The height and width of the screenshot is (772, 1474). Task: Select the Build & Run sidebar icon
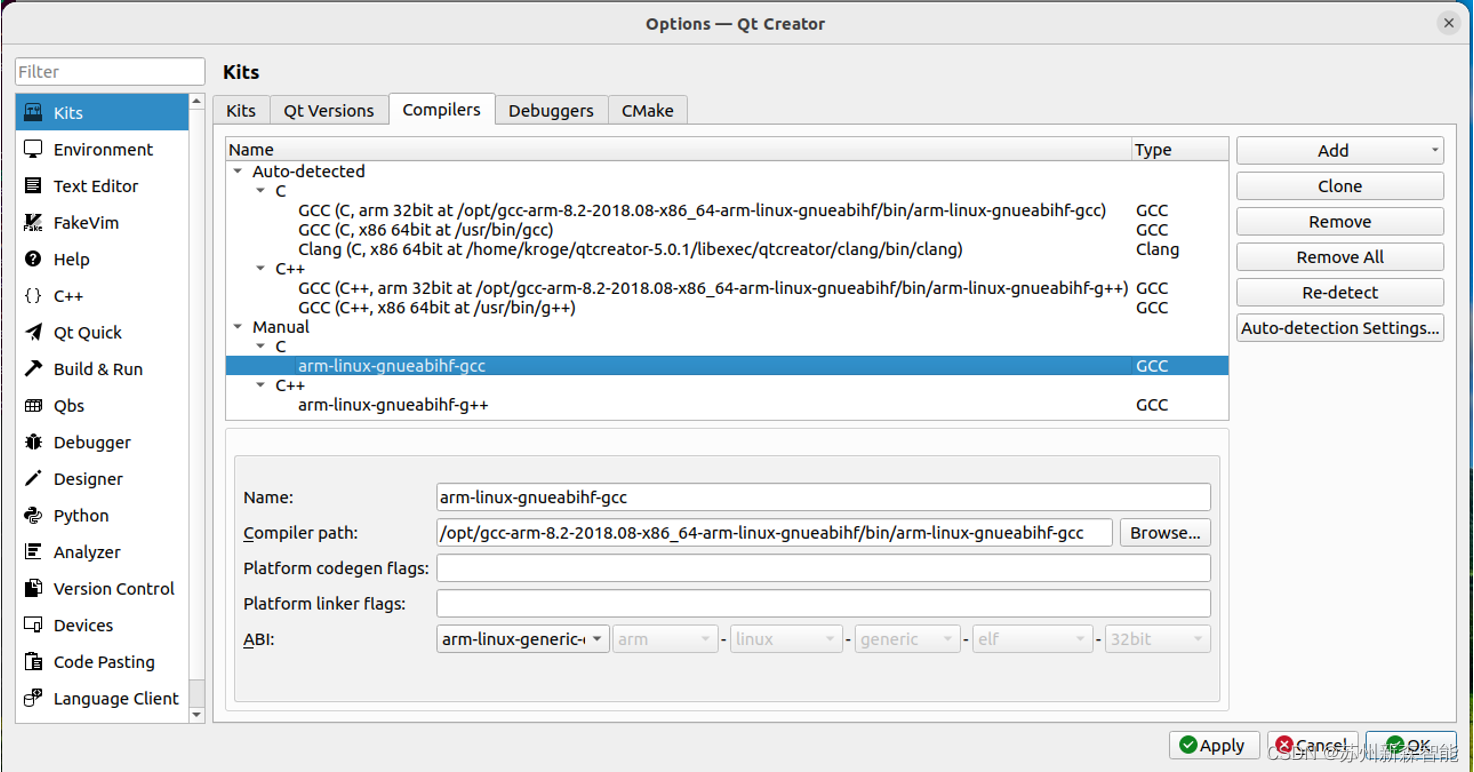pyautogui.click(x=33, y=368)
